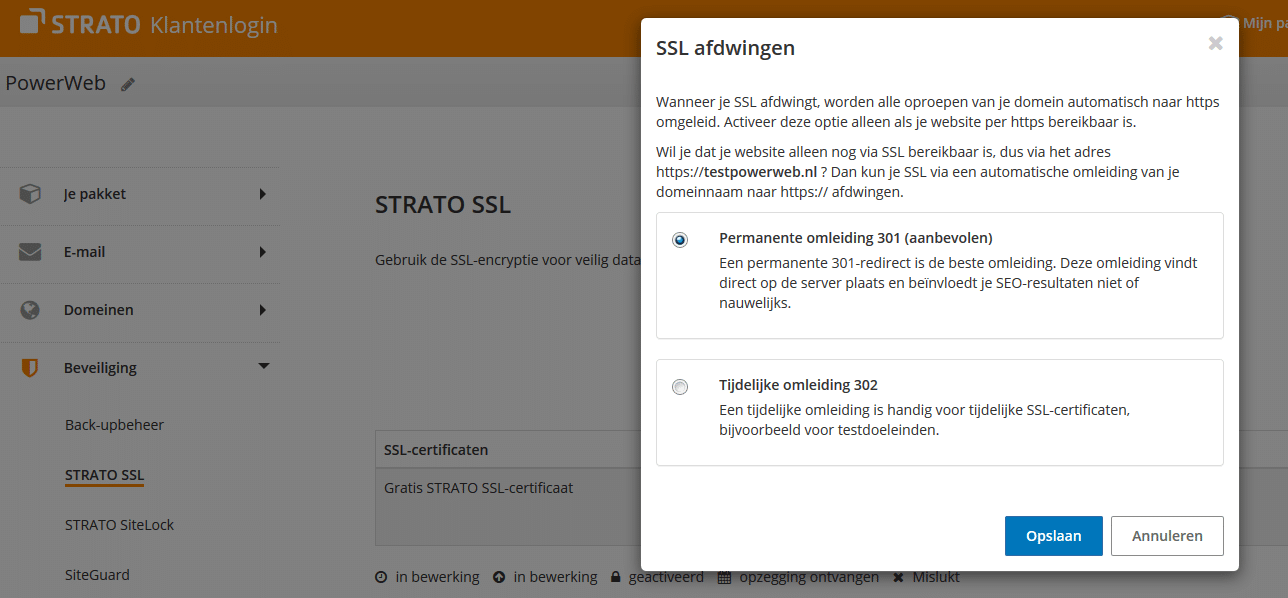This screenshot has height=598, width=1288.
Task: Click the cross icon next to Mislukt
Action: (x=898, y=577)
